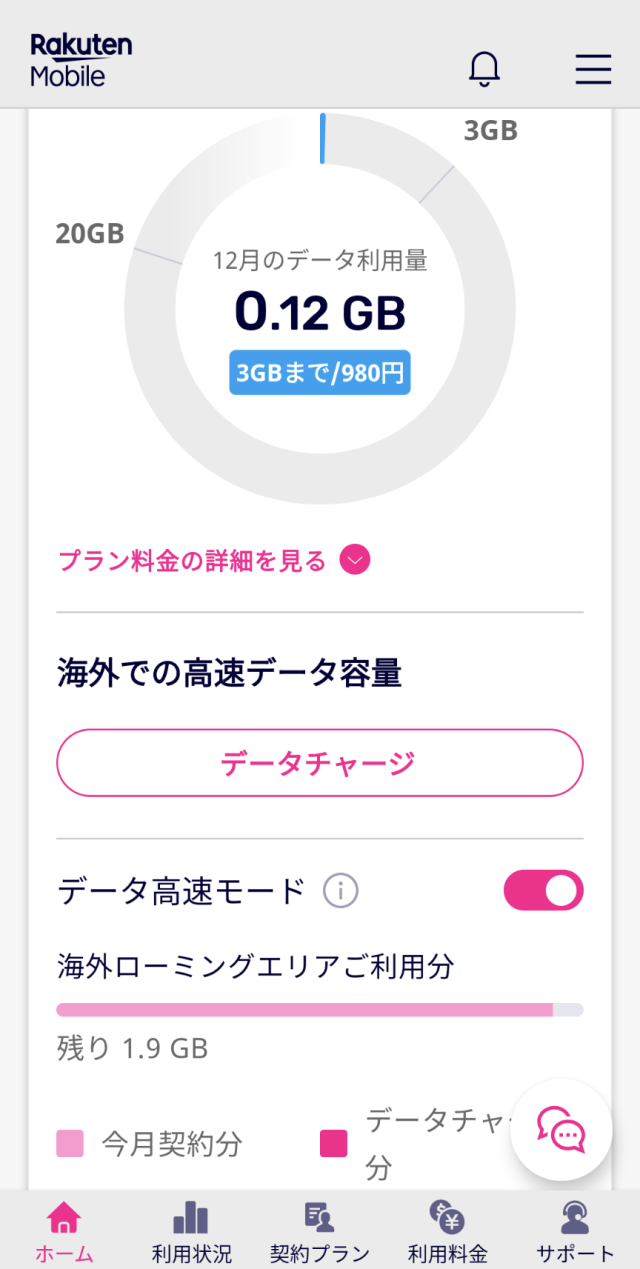The width and height of the screenshot is (640, 1269).
Task: Click プラン料金の詳細を見る link
Action: [x=192, y=561]
